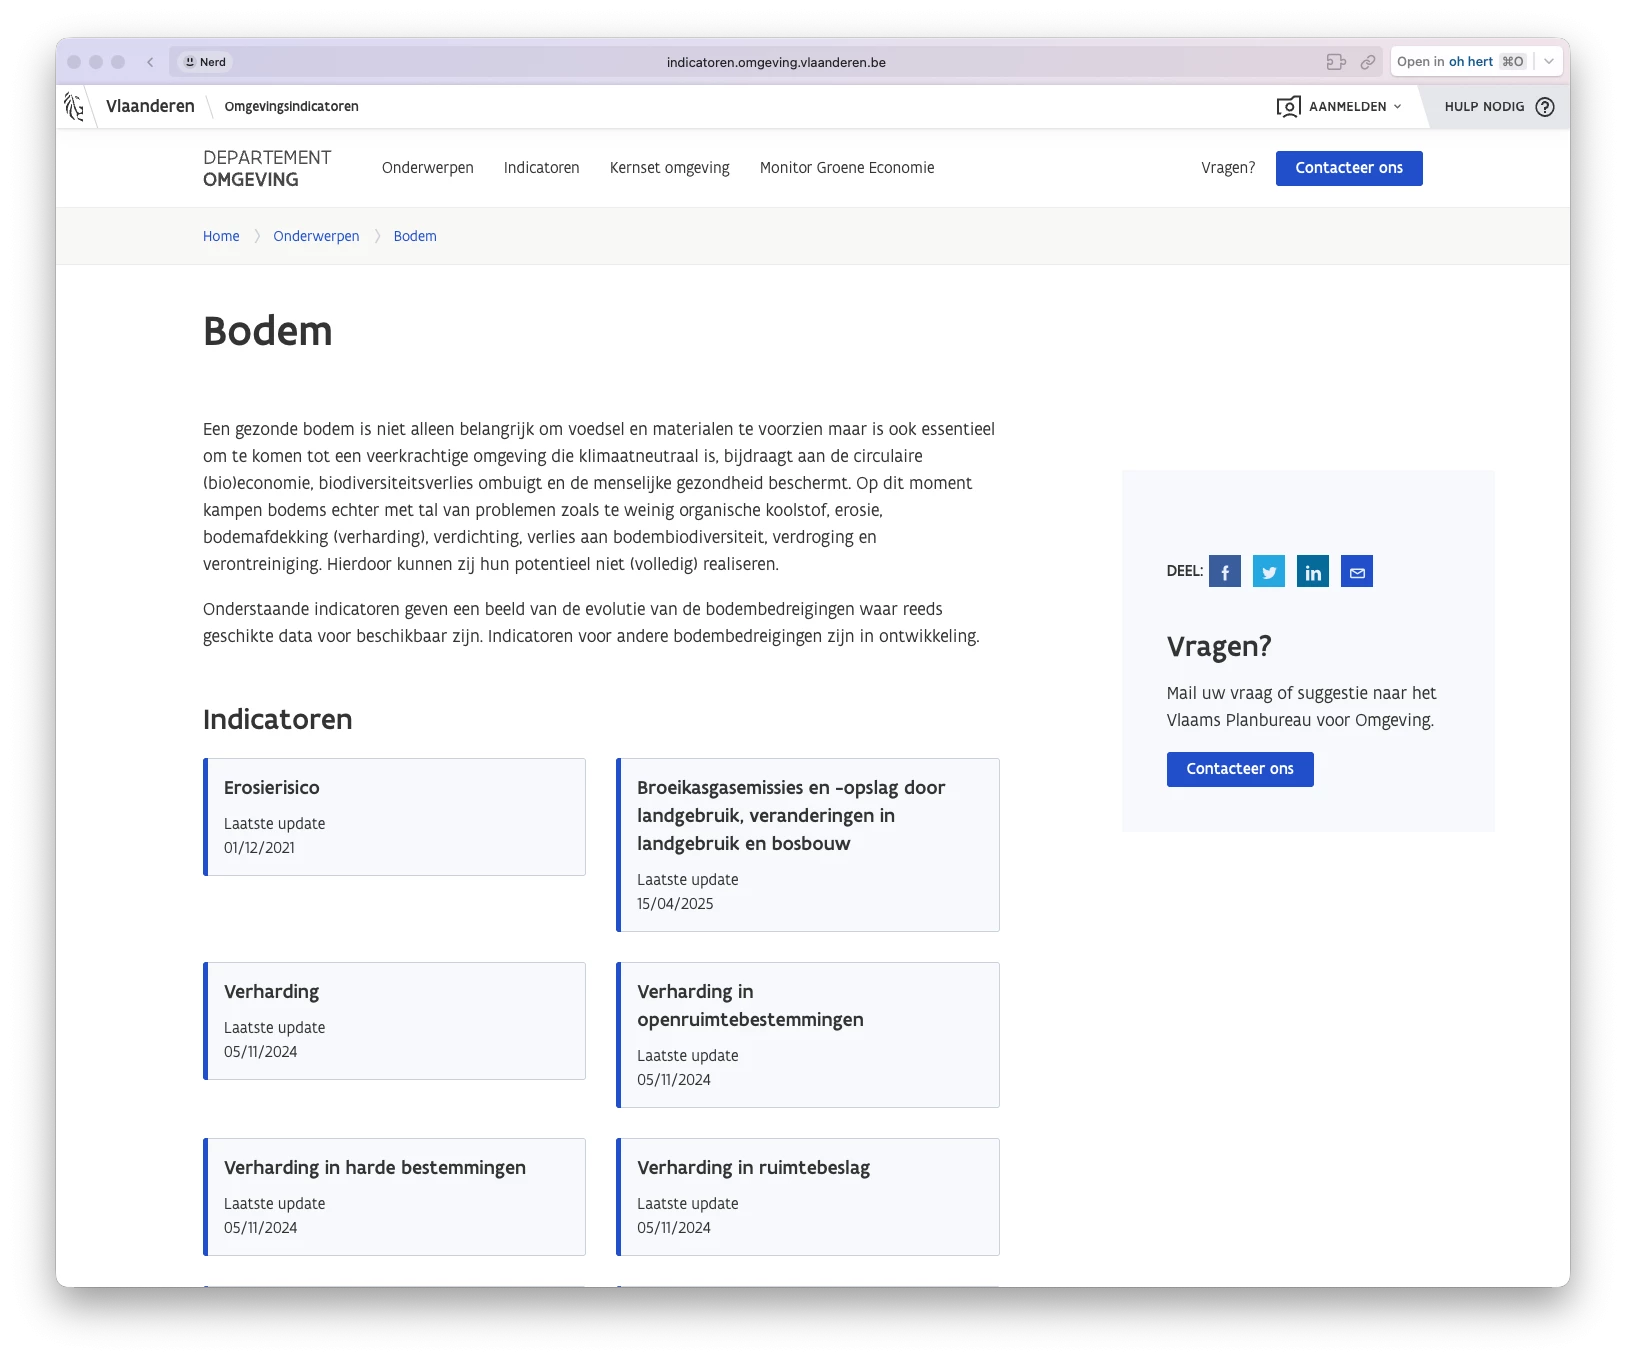
Task: Click the Hulp Nodig question mark icon
Action: pos(1544,107)
